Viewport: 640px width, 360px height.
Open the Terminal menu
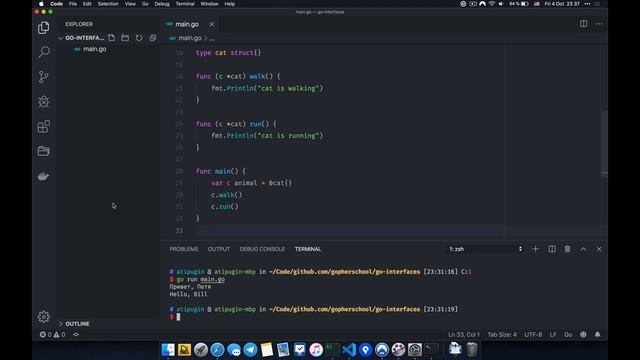[x=185, y=4]
